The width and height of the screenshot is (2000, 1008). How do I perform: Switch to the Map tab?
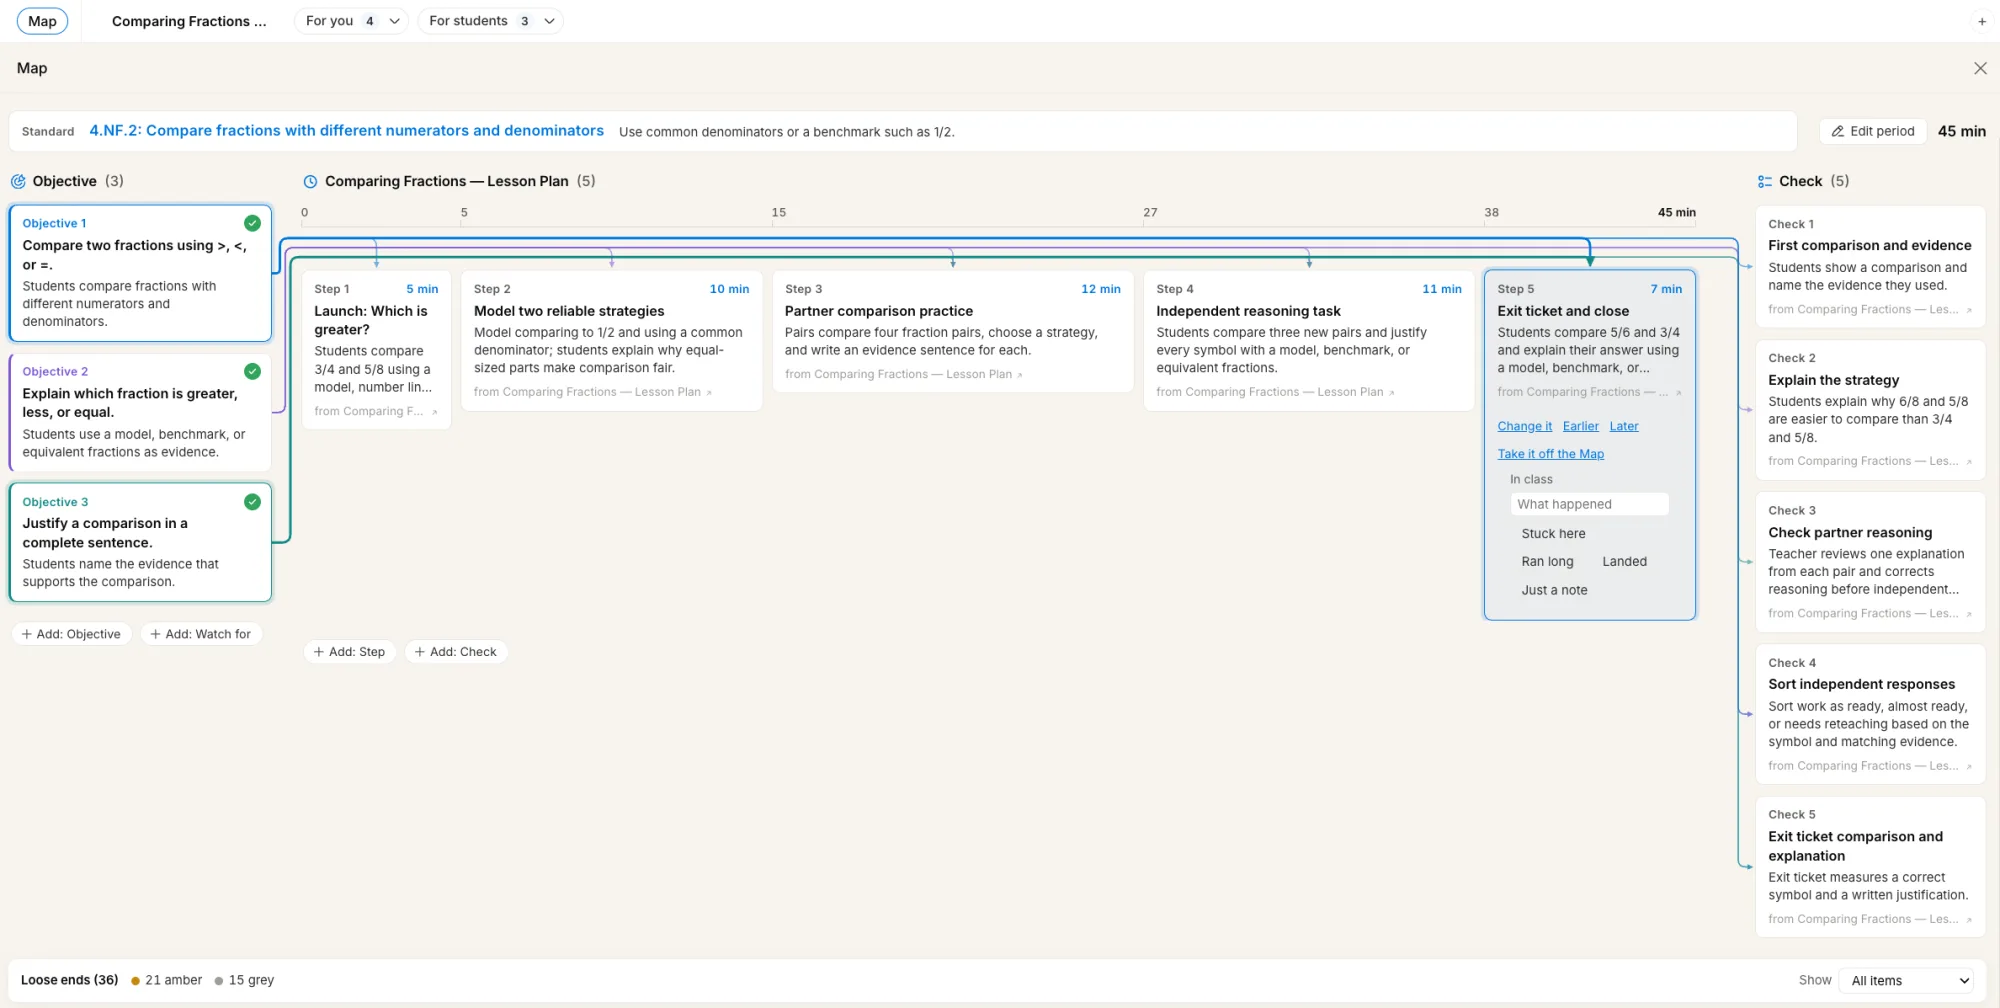[42, 21]
